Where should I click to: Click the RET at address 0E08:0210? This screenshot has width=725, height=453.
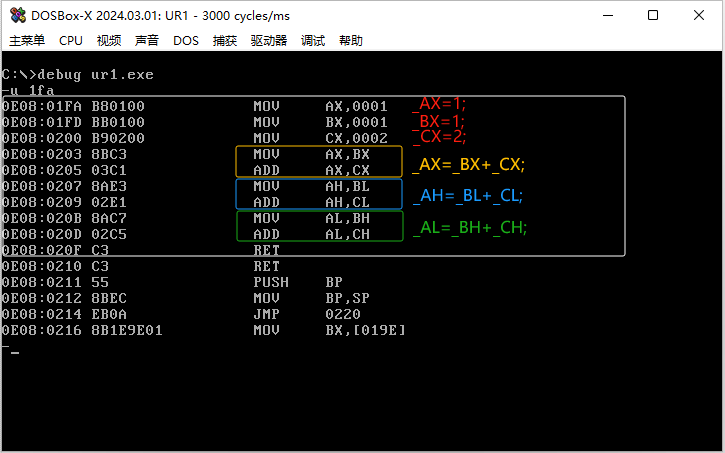tap(266, 266)
